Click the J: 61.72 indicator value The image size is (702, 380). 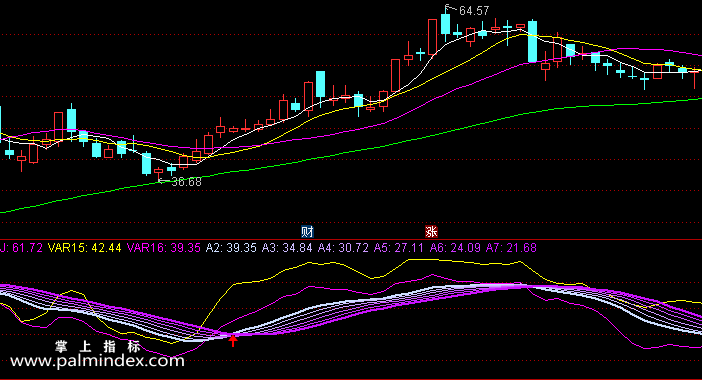tap(21, 248)
